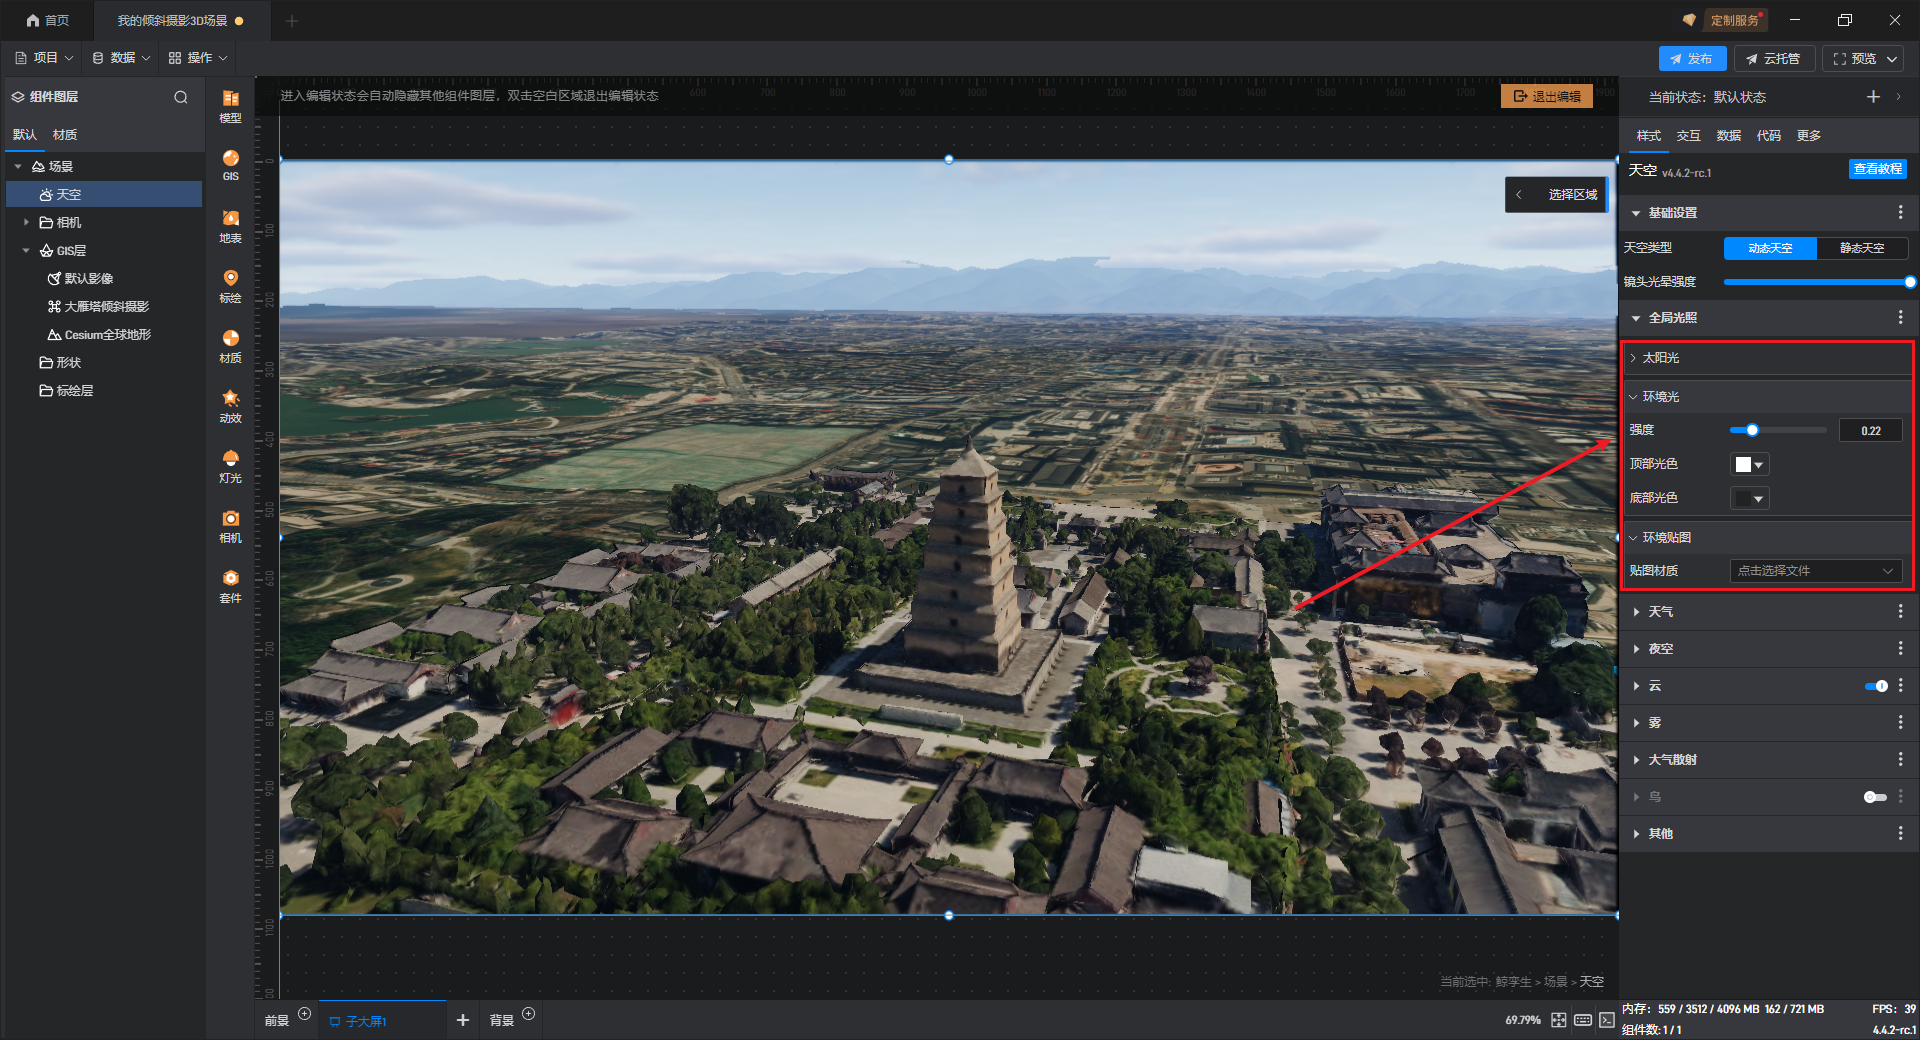Open the 套件 kit panel
Screen dimensions: 1920x1040
click(230, 586)
